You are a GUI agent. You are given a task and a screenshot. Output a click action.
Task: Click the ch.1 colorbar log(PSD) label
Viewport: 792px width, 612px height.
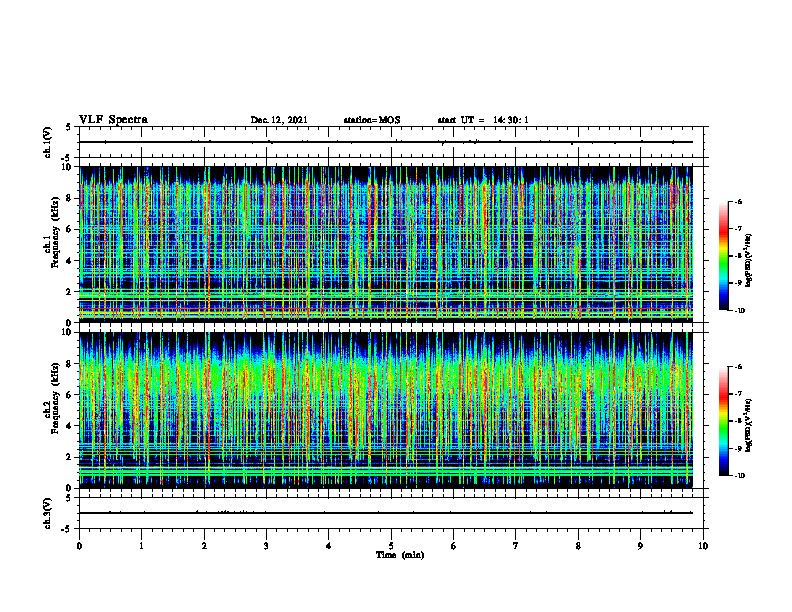click(x=749, y=261)
